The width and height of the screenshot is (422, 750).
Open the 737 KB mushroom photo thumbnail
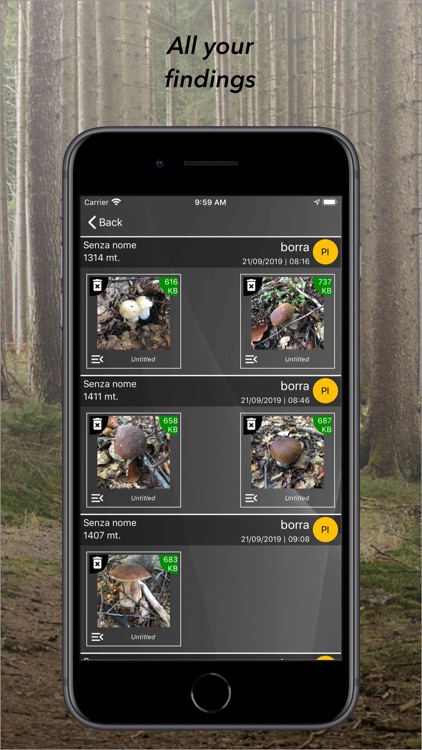pos(288,313)
